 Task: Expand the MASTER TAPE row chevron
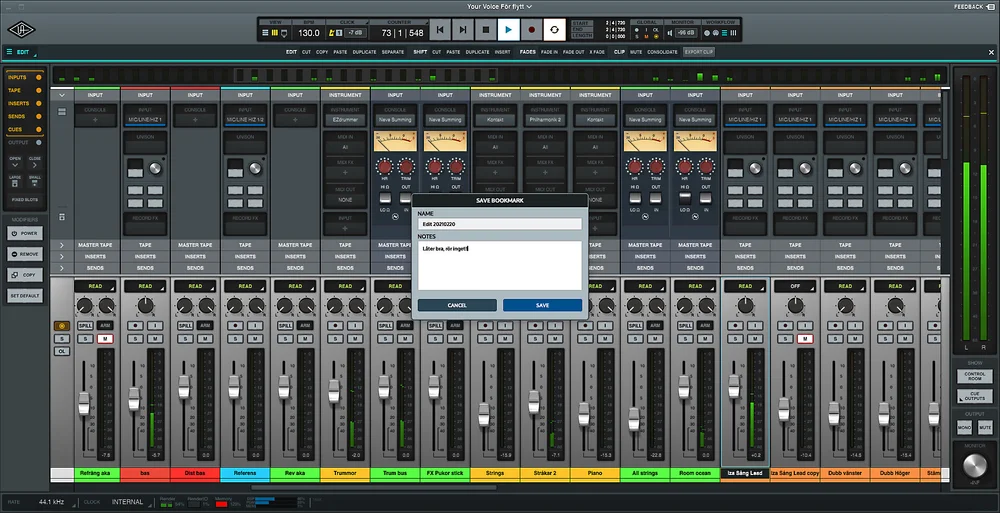(62, 245)
